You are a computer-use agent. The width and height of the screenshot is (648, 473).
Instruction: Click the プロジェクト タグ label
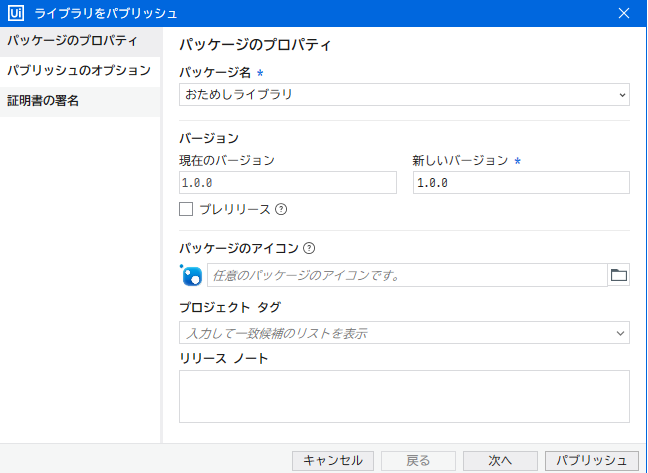230,307
